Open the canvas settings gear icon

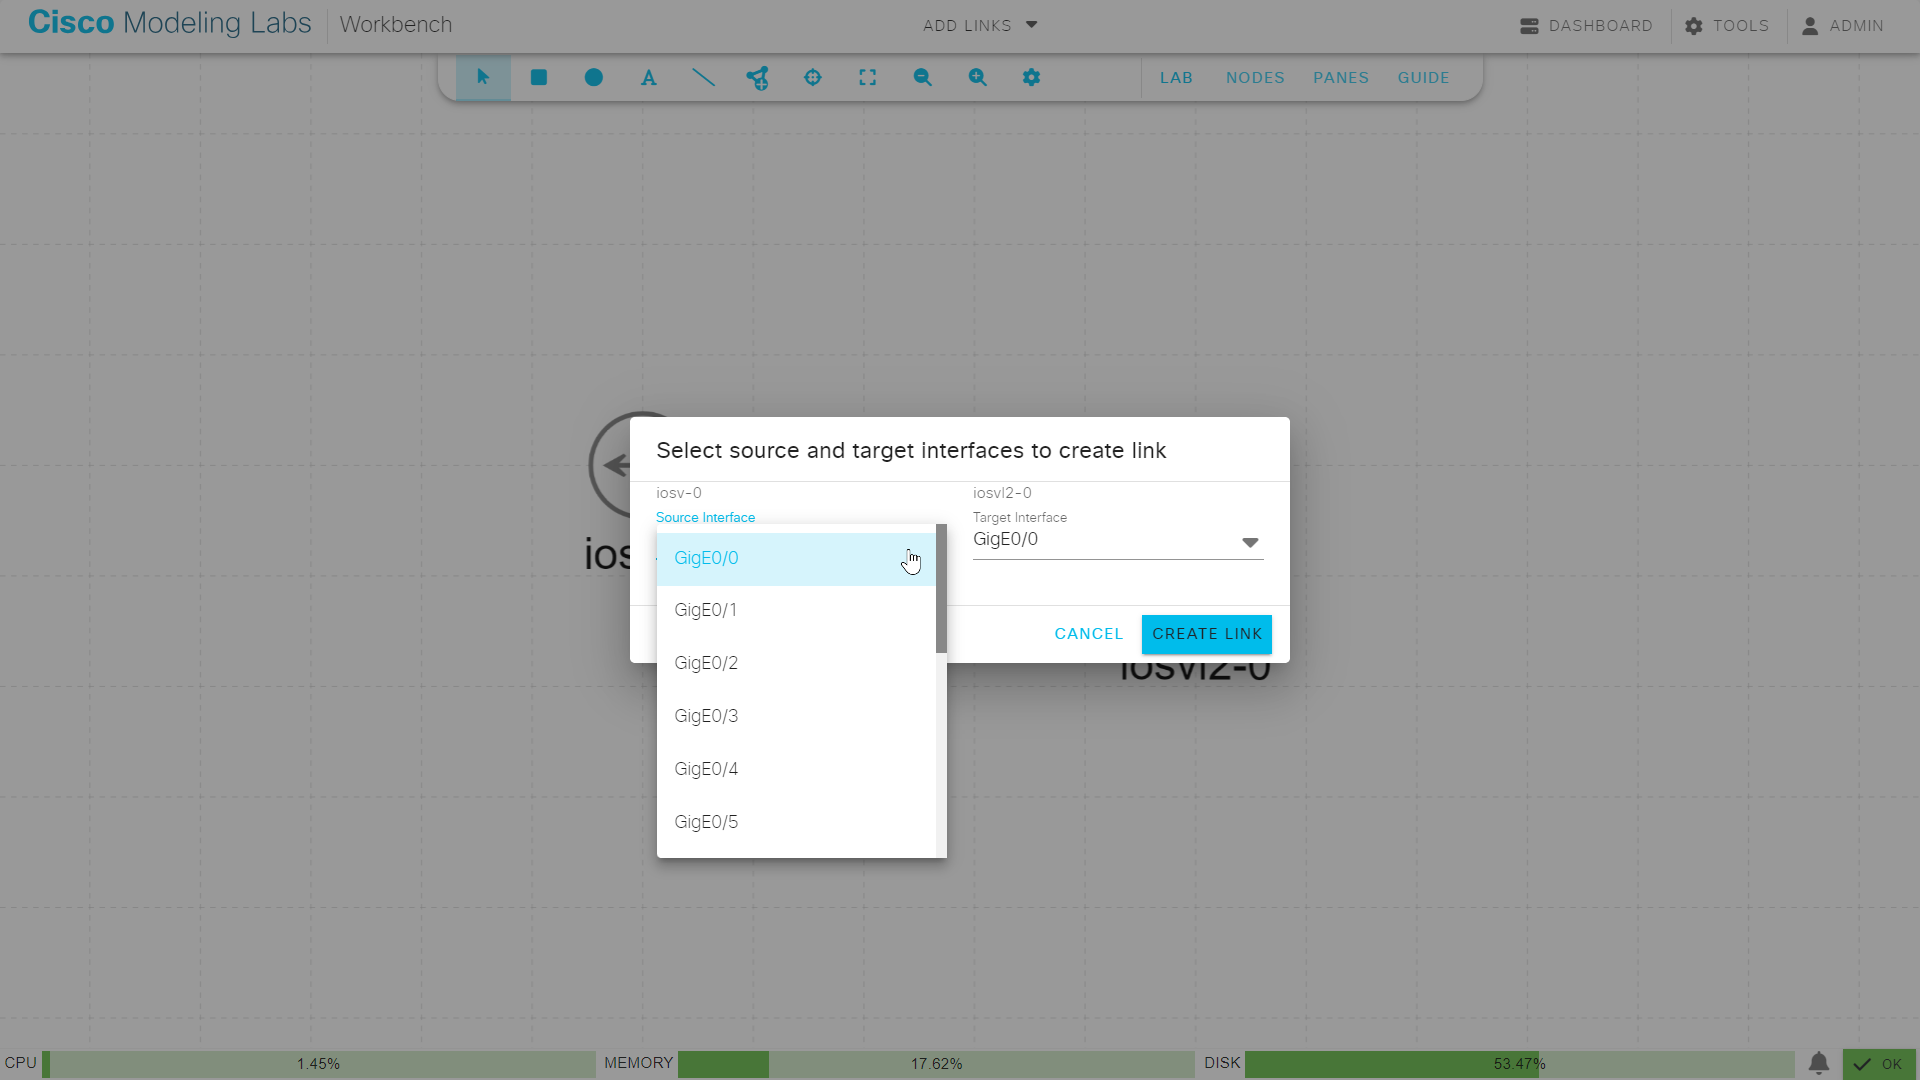click(x=1032, y=77)
